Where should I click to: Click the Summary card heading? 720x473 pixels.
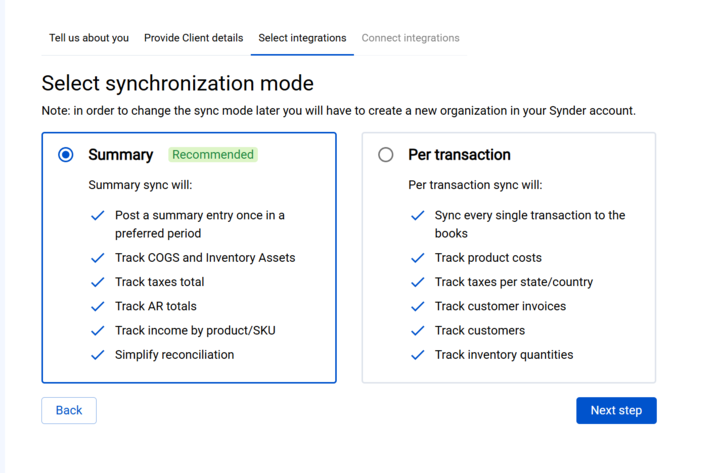pos(120,155)
